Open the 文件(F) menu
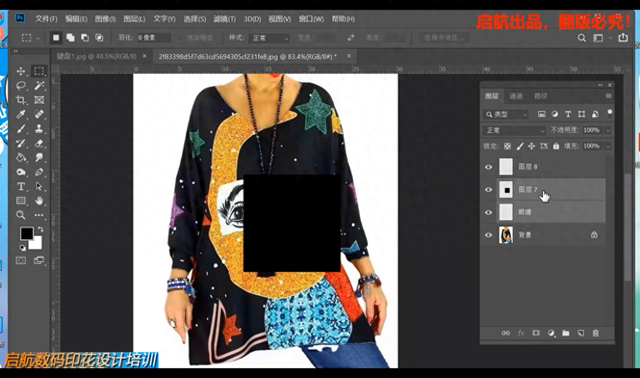Screen dimensions: 640x378 (46, 19)
